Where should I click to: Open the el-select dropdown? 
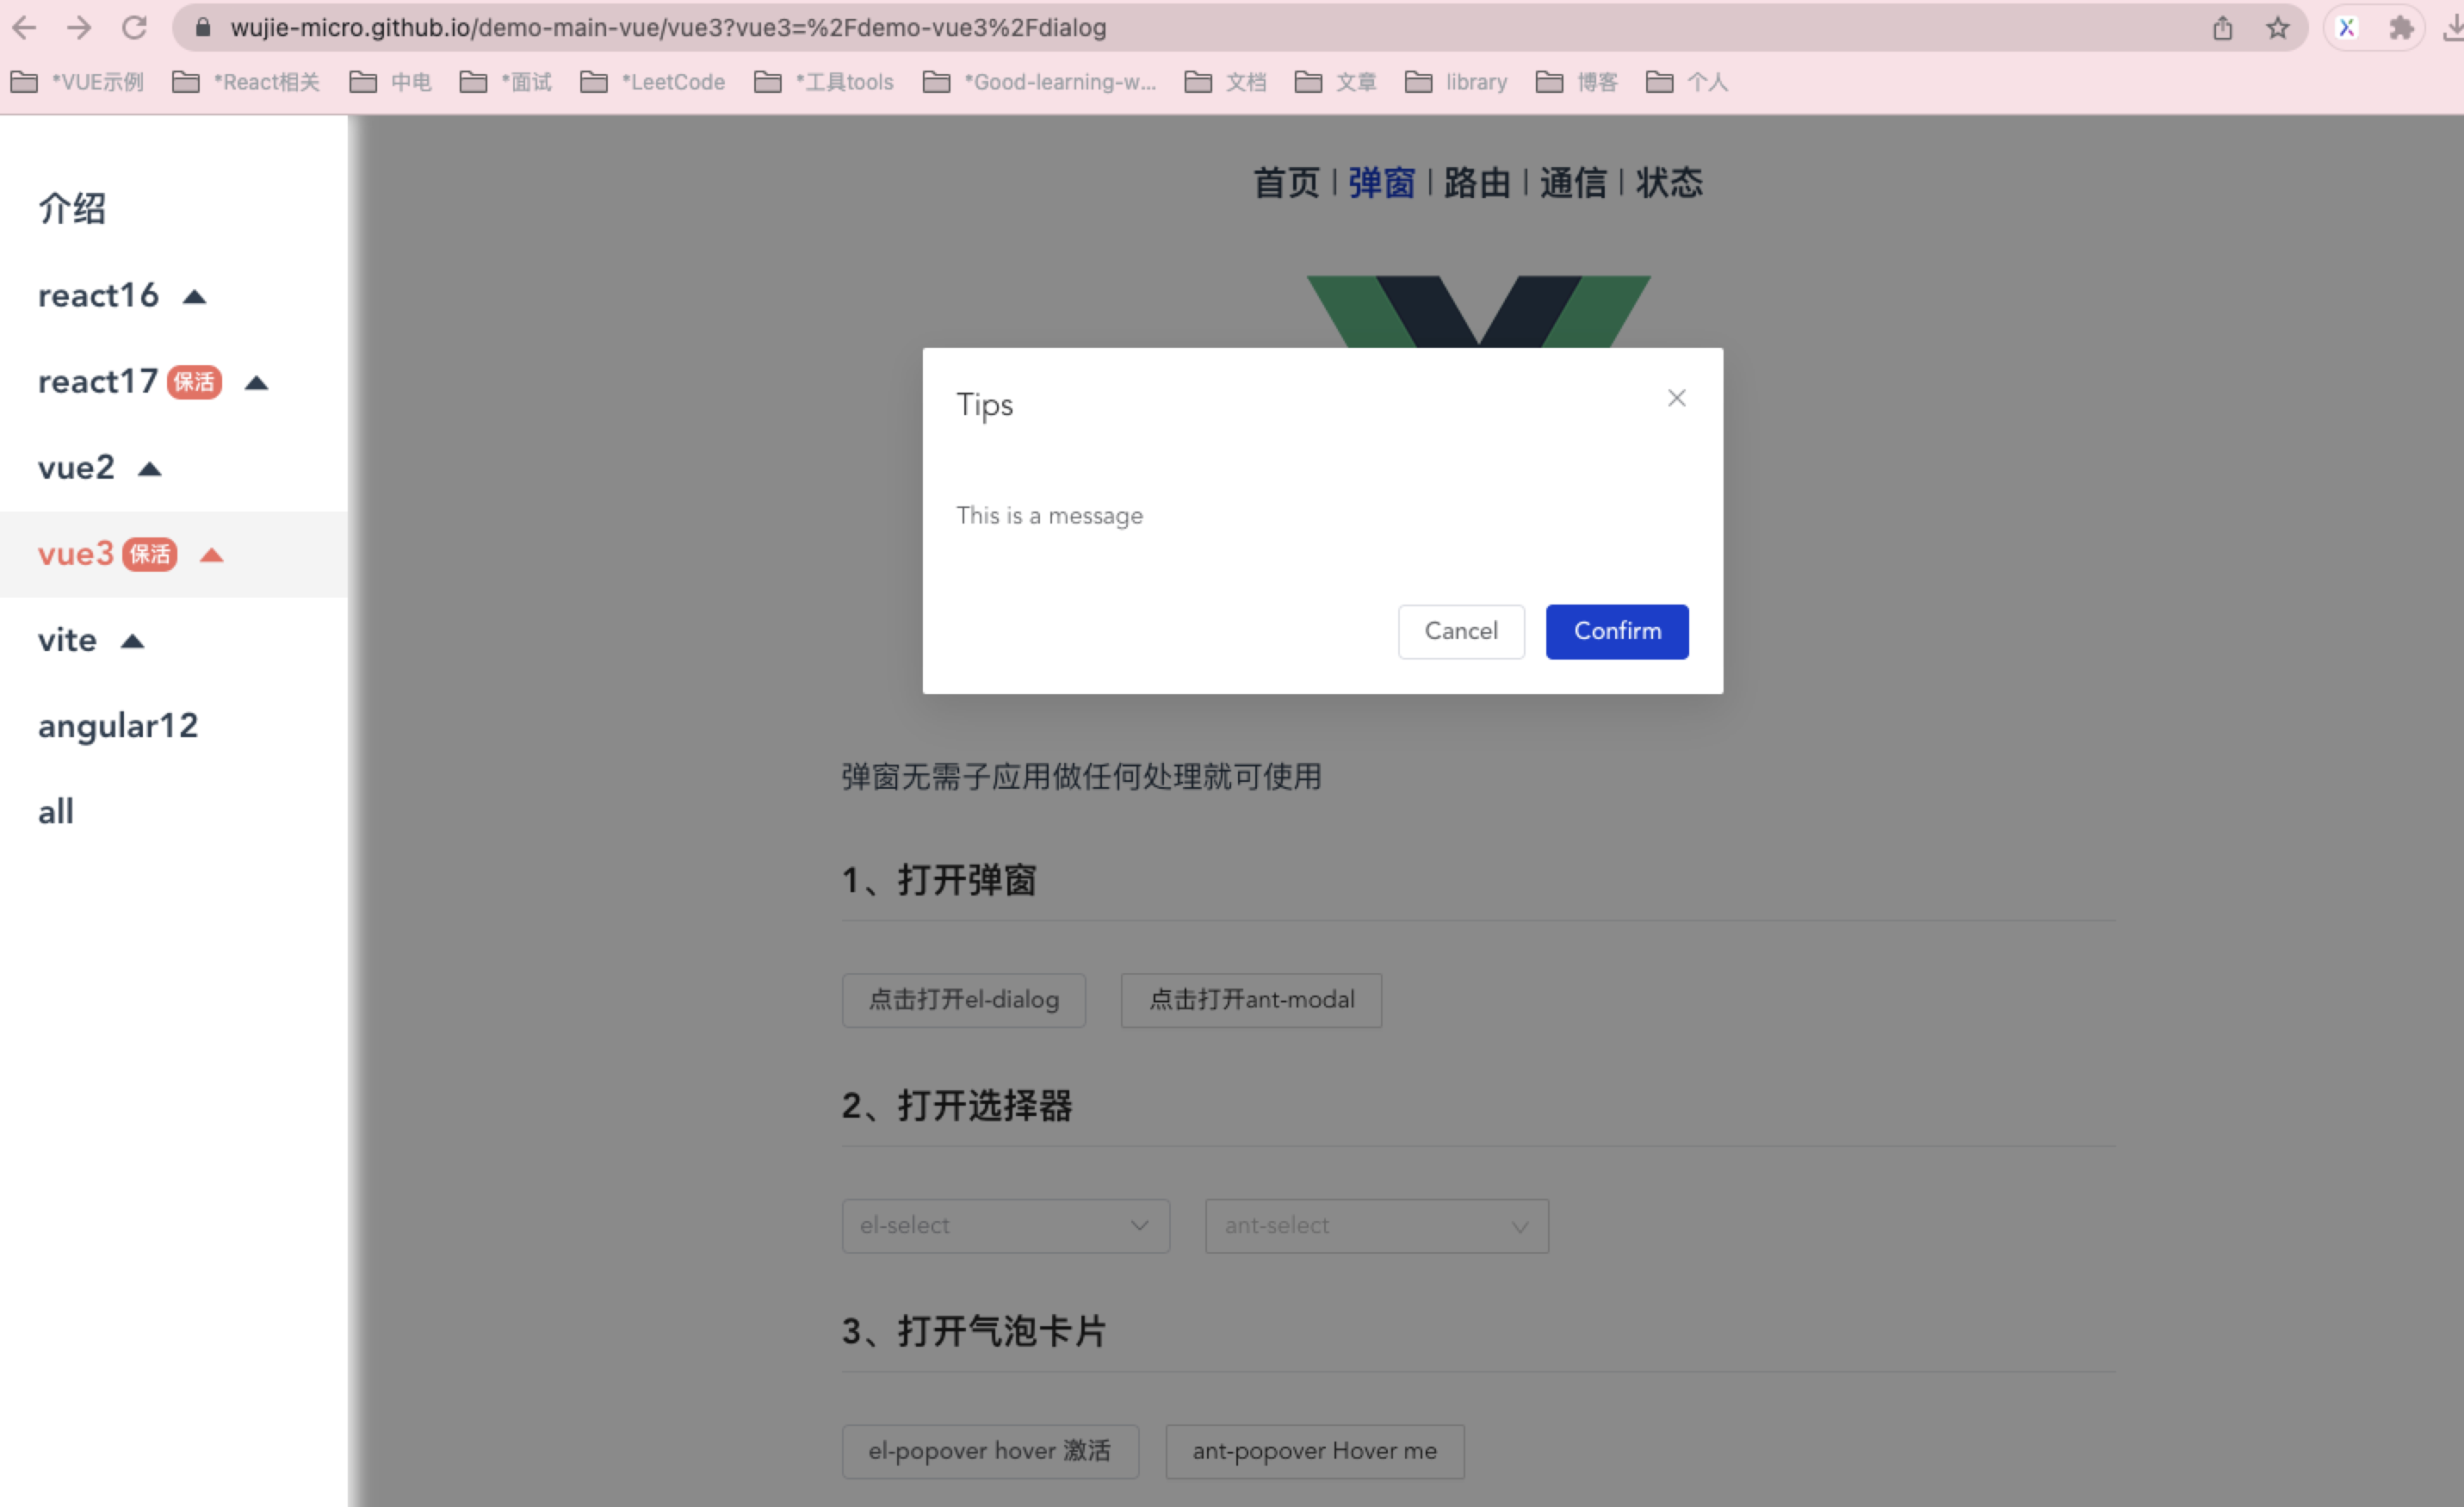[1004, 1225]
